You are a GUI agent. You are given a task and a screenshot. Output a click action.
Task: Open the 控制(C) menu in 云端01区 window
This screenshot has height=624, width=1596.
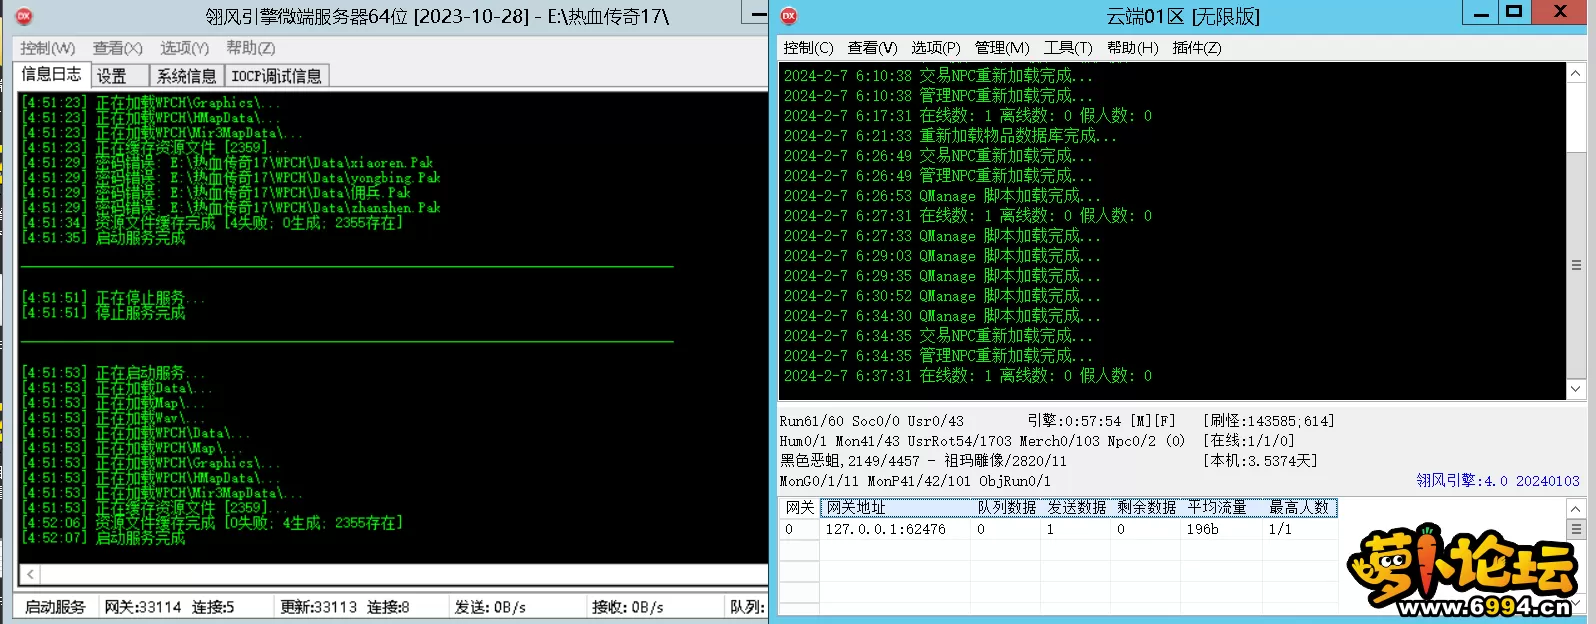tap(808, 48)
